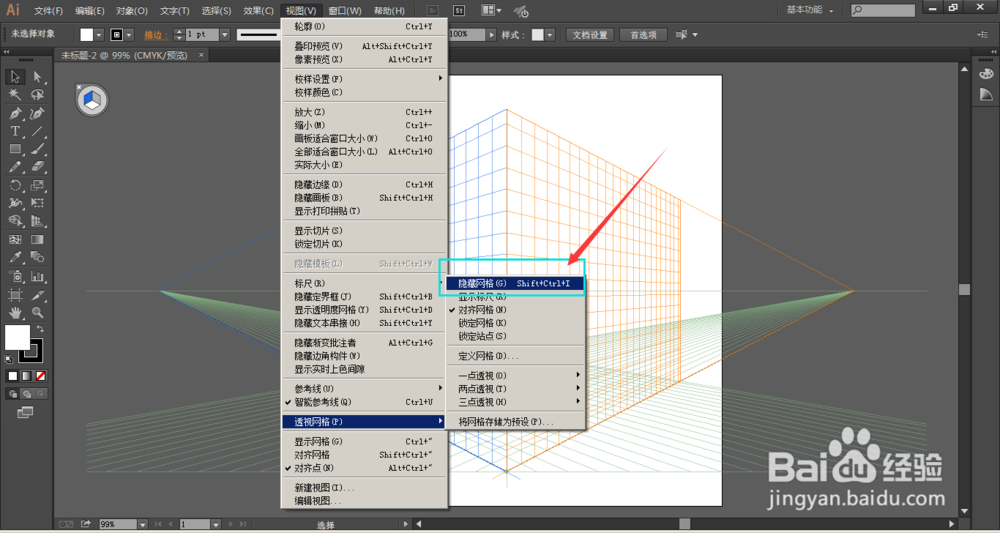The height and width of the screenshot is (533, 1000).
Task: Open the 样式 style dropdown arrow
Action: [x=550, y=35]
